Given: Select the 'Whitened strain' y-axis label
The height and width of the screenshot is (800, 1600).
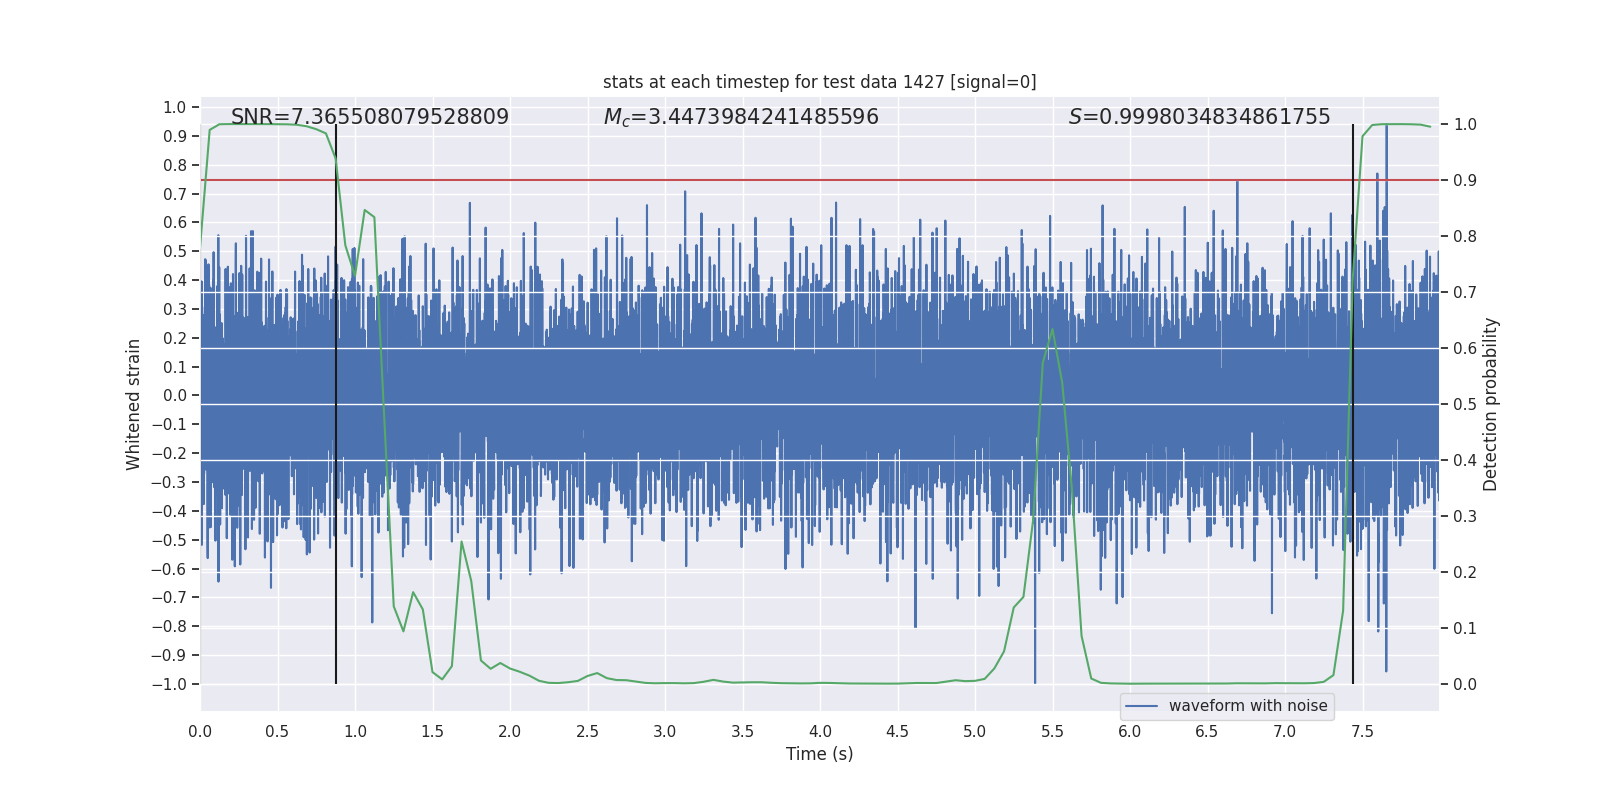Looking at the screenshot, I should 133,404.
